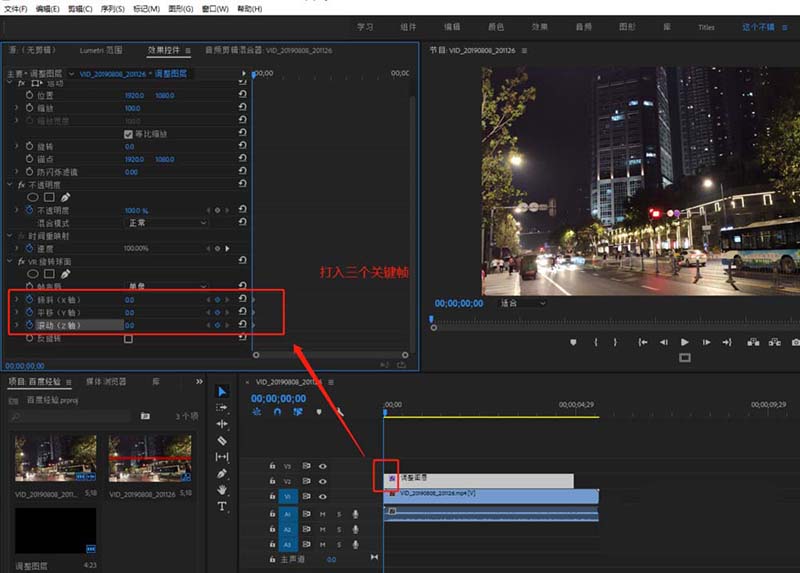This screenshot has height=573, width=800.
Task: Select the Hand tool
Action: [222, 490]
